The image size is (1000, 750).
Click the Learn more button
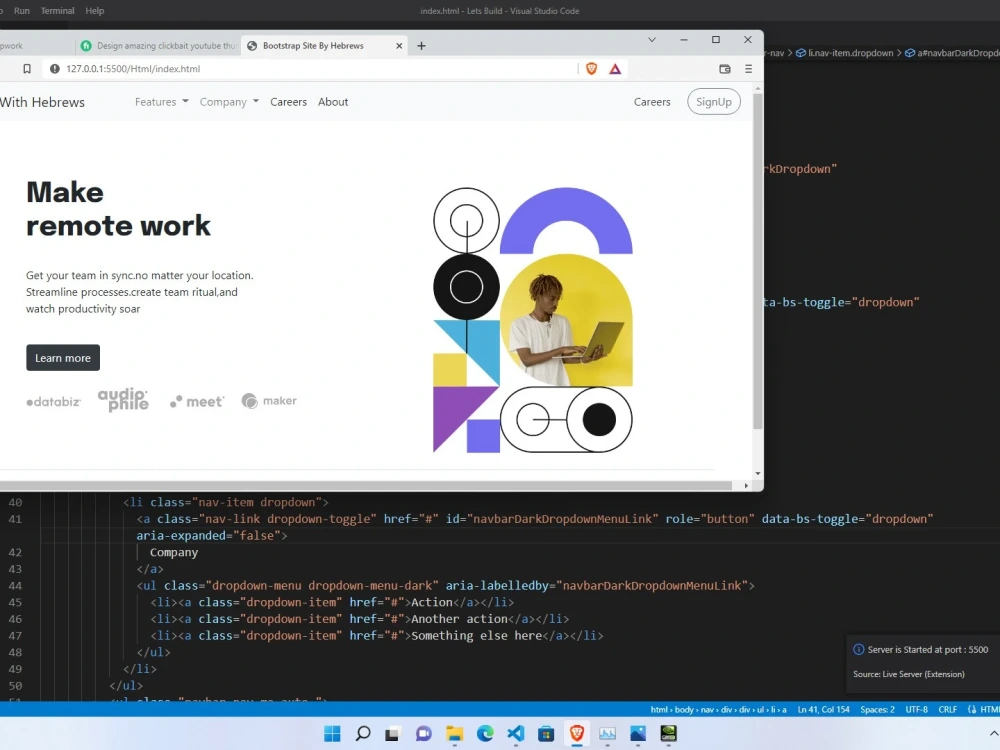point(62,358)
